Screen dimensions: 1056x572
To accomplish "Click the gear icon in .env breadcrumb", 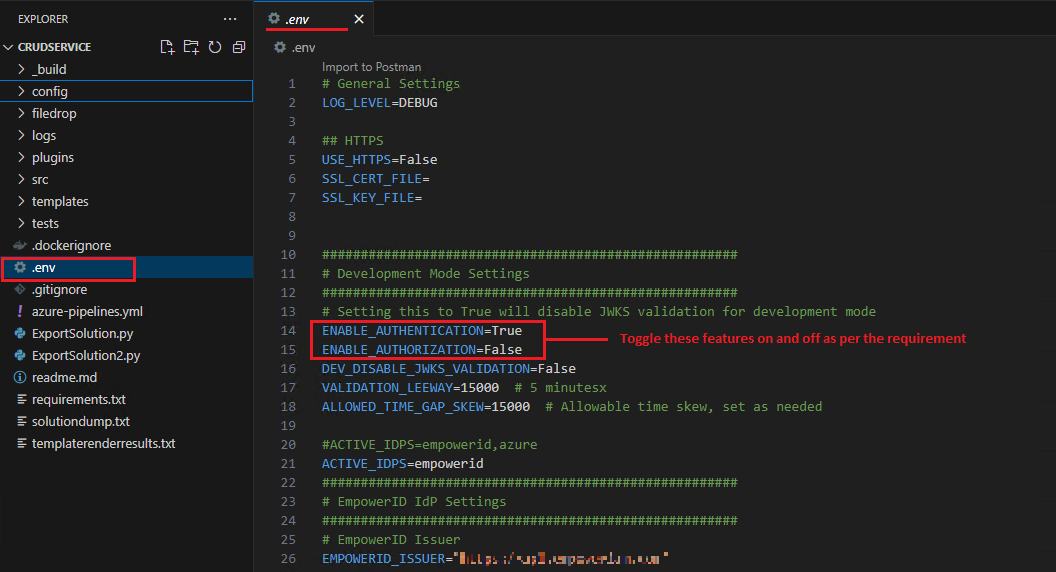I will click(x=280, y=47).
